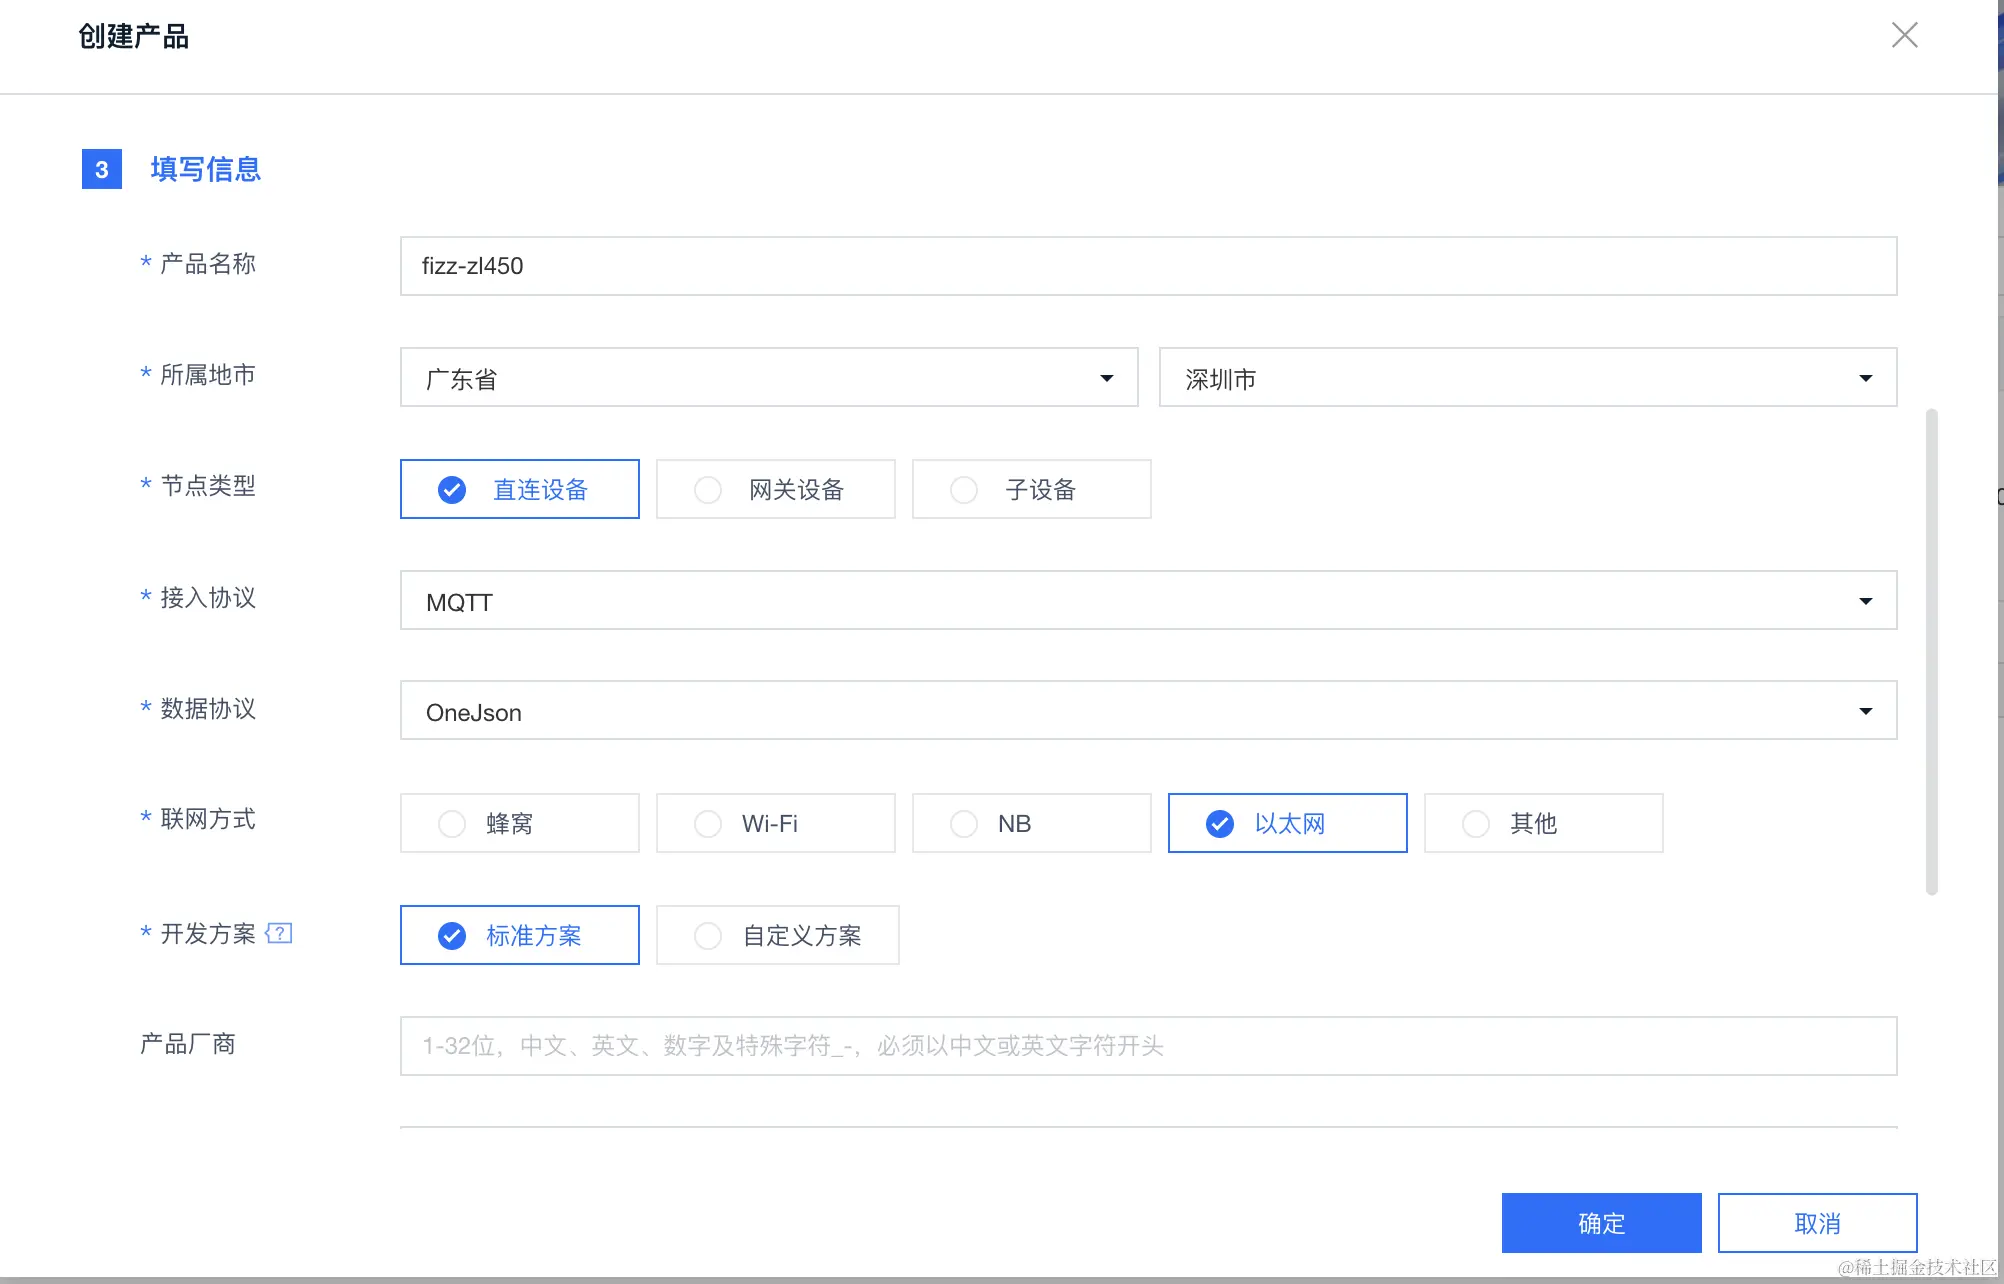Select 其他 networking option
The width and height of the screenshot is (2004, 1284).
pos(1543,823)
